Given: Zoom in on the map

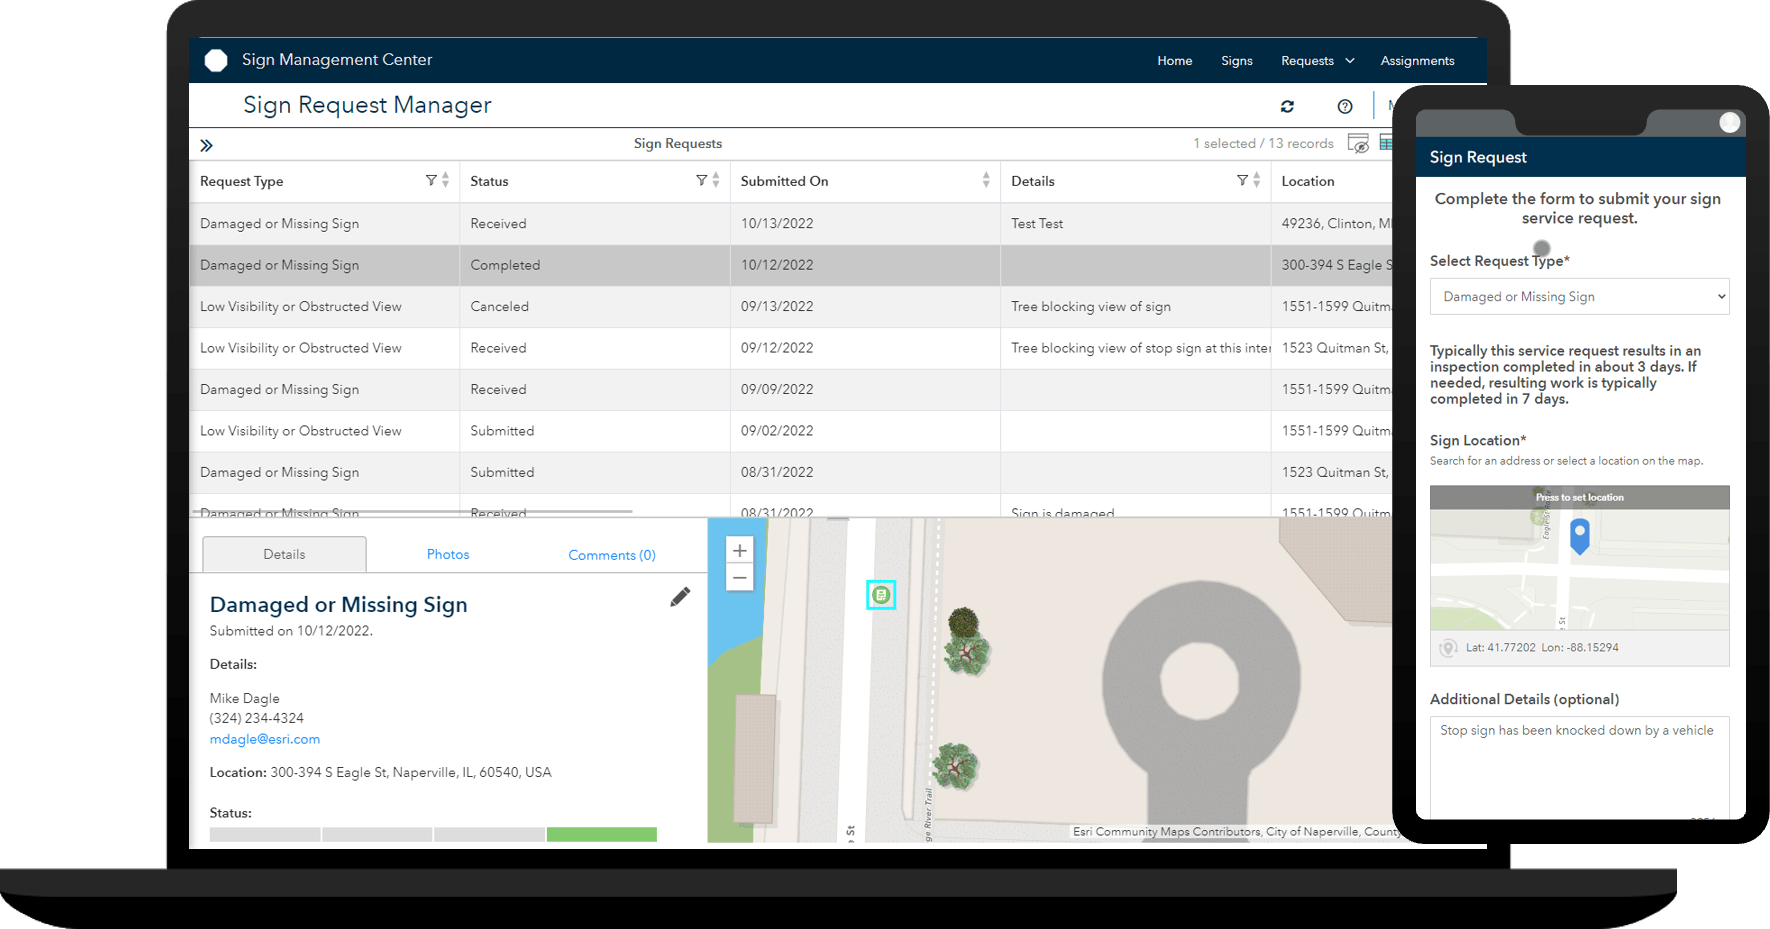Looking at the screenshot, I should pos(739,550).
